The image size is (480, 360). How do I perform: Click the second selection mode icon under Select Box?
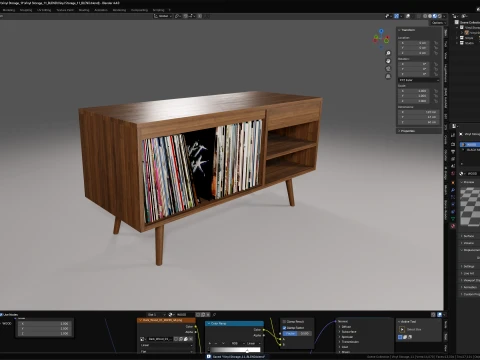(405, 337)
